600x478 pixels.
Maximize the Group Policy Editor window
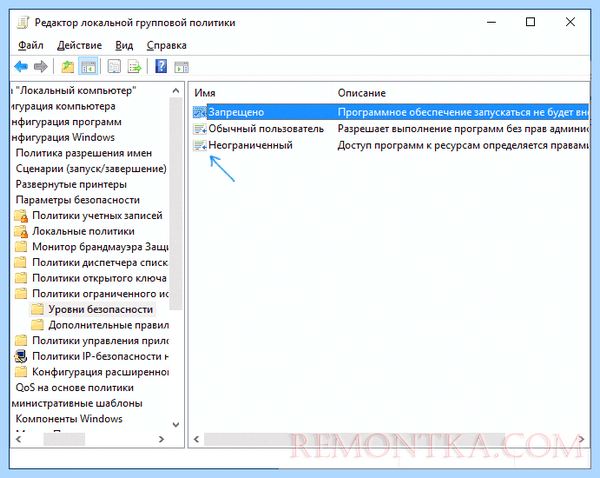[530, 22]
